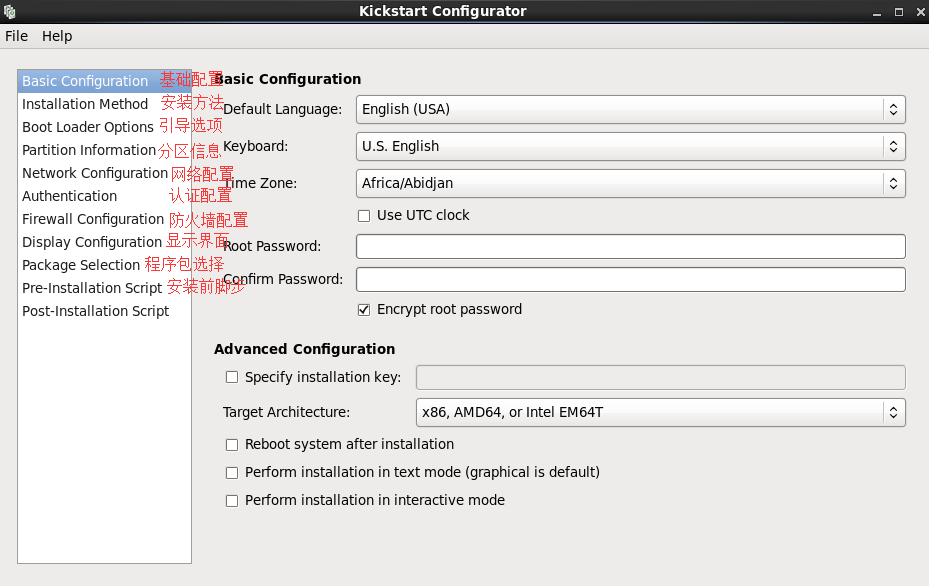Open the Help menu
This screenshot has width=929, height=586.
point(57,36)
